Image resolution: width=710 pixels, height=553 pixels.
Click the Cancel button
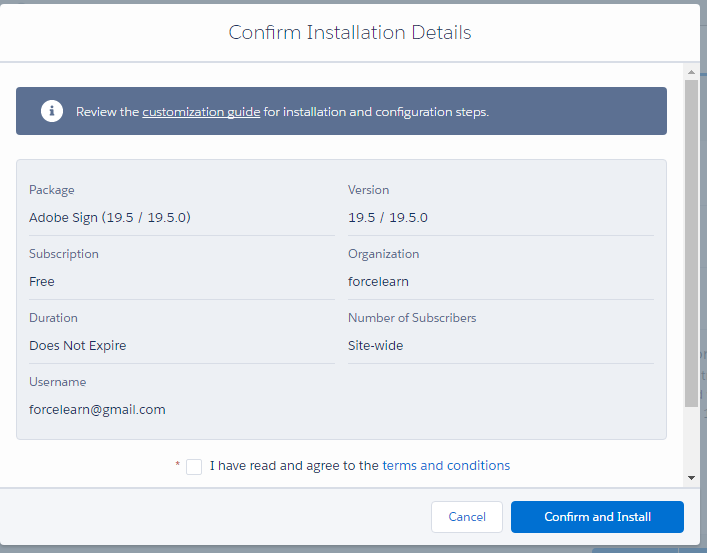[x=467, y=517]
